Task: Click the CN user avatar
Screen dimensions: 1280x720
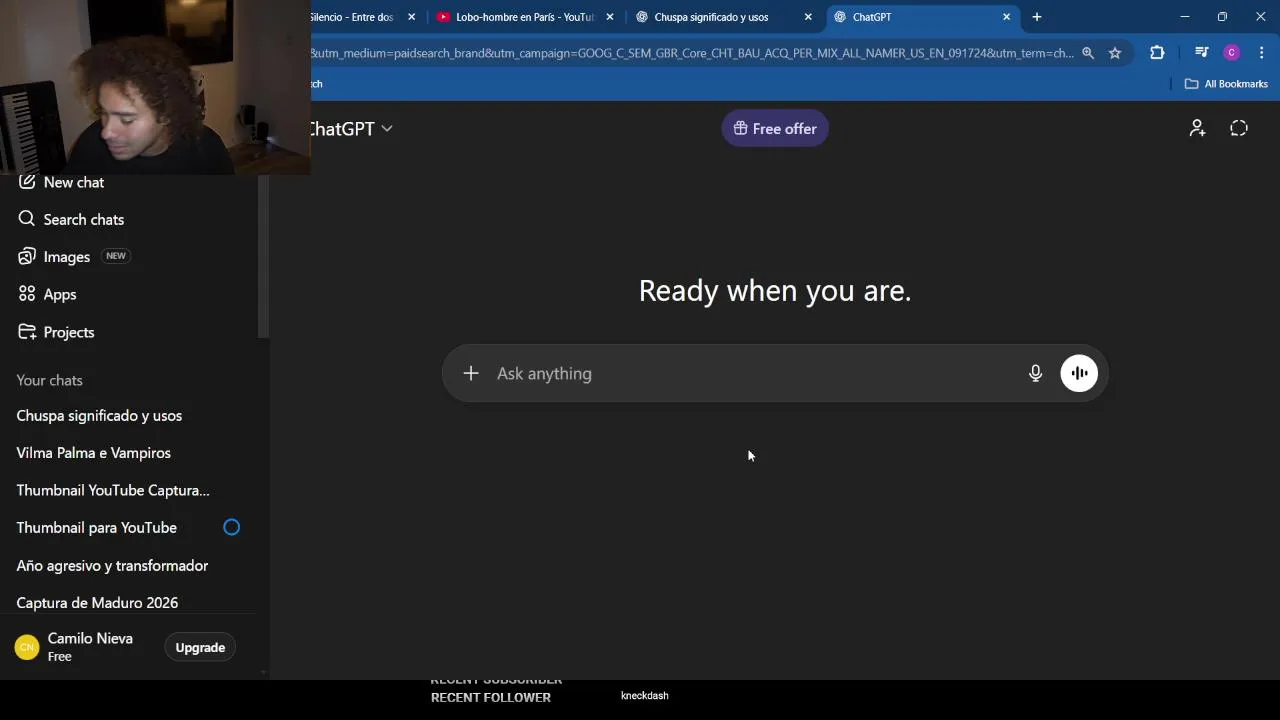Action: (x=27, y=647)
